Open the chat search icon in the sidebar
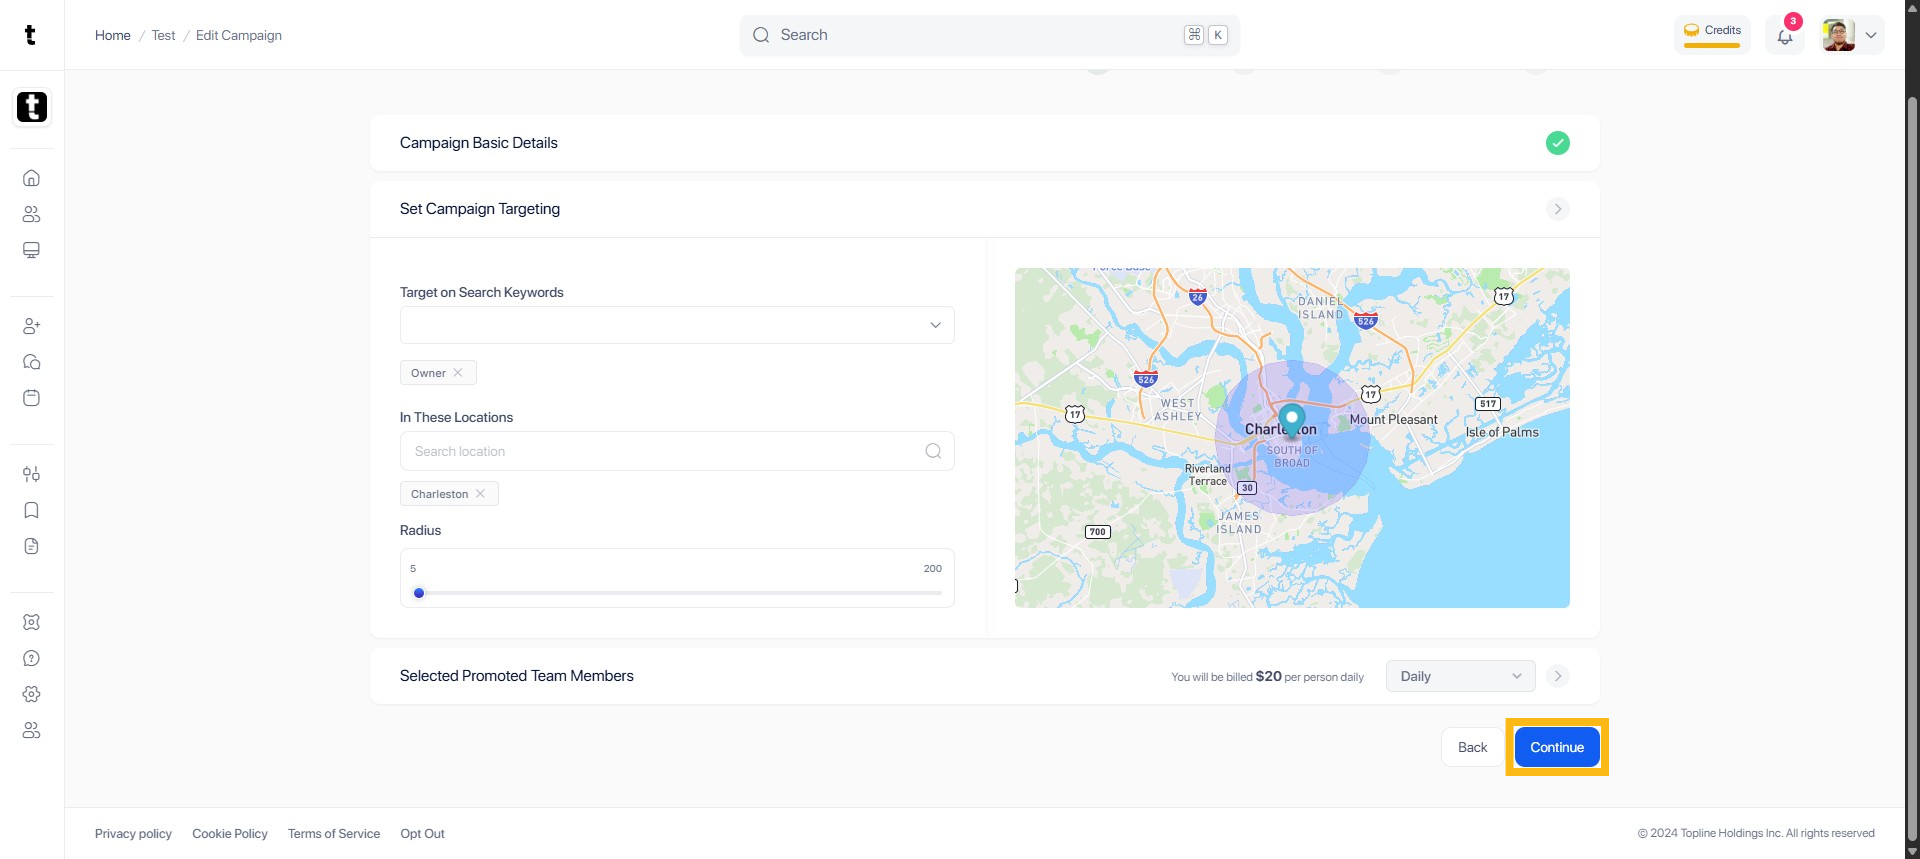Screen dimensions: 1920x859 31,362
